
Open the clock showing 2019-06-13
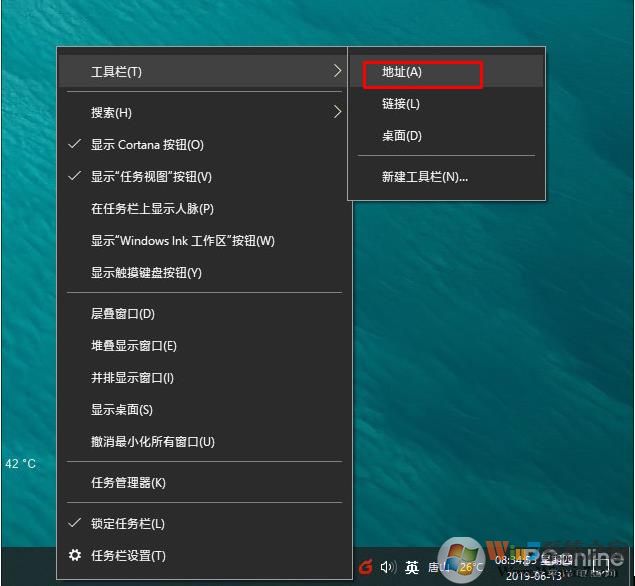point(534,567)
